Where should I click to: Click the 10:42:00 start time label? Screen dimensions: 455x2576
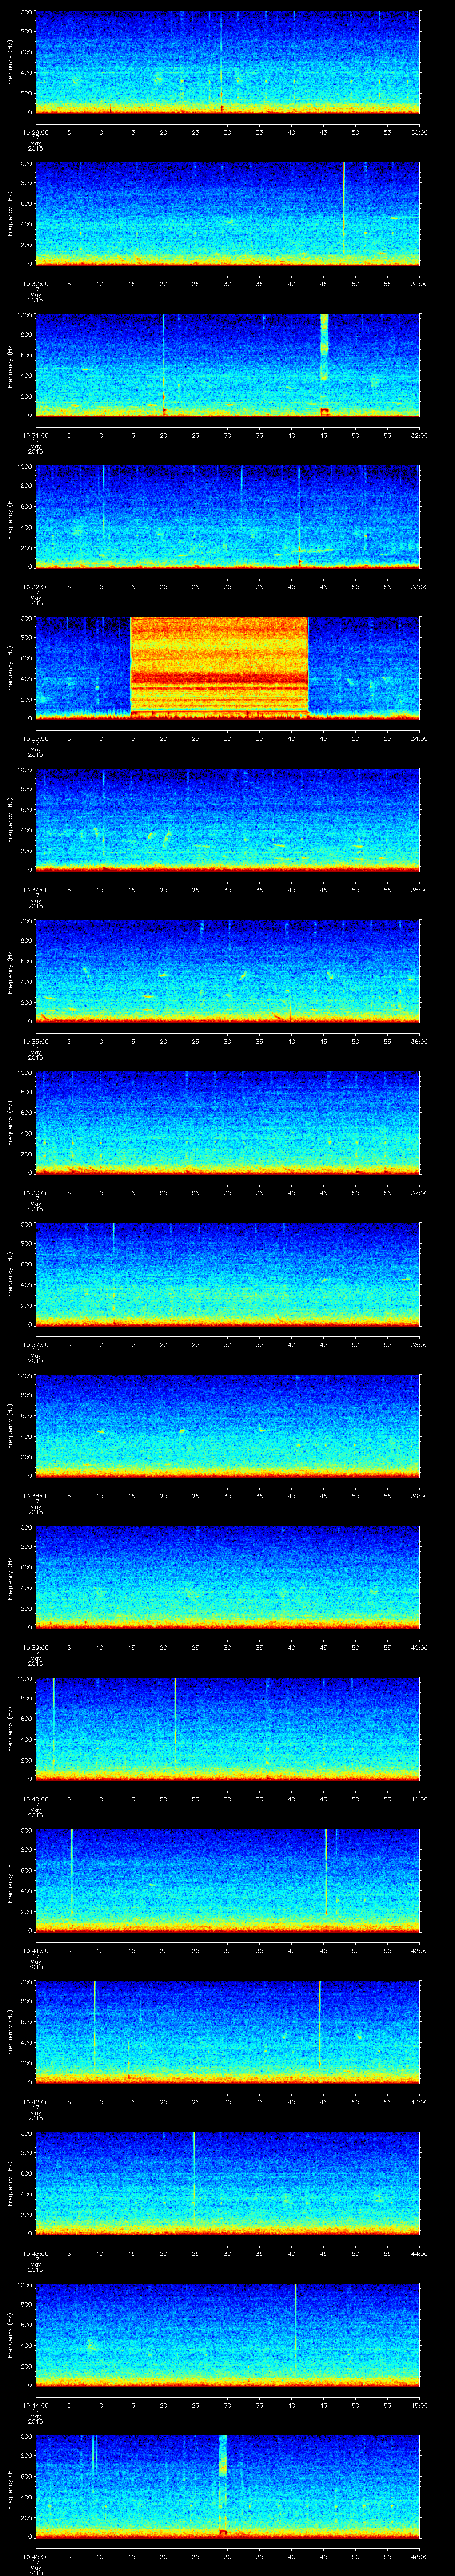tap(35, 2102)
